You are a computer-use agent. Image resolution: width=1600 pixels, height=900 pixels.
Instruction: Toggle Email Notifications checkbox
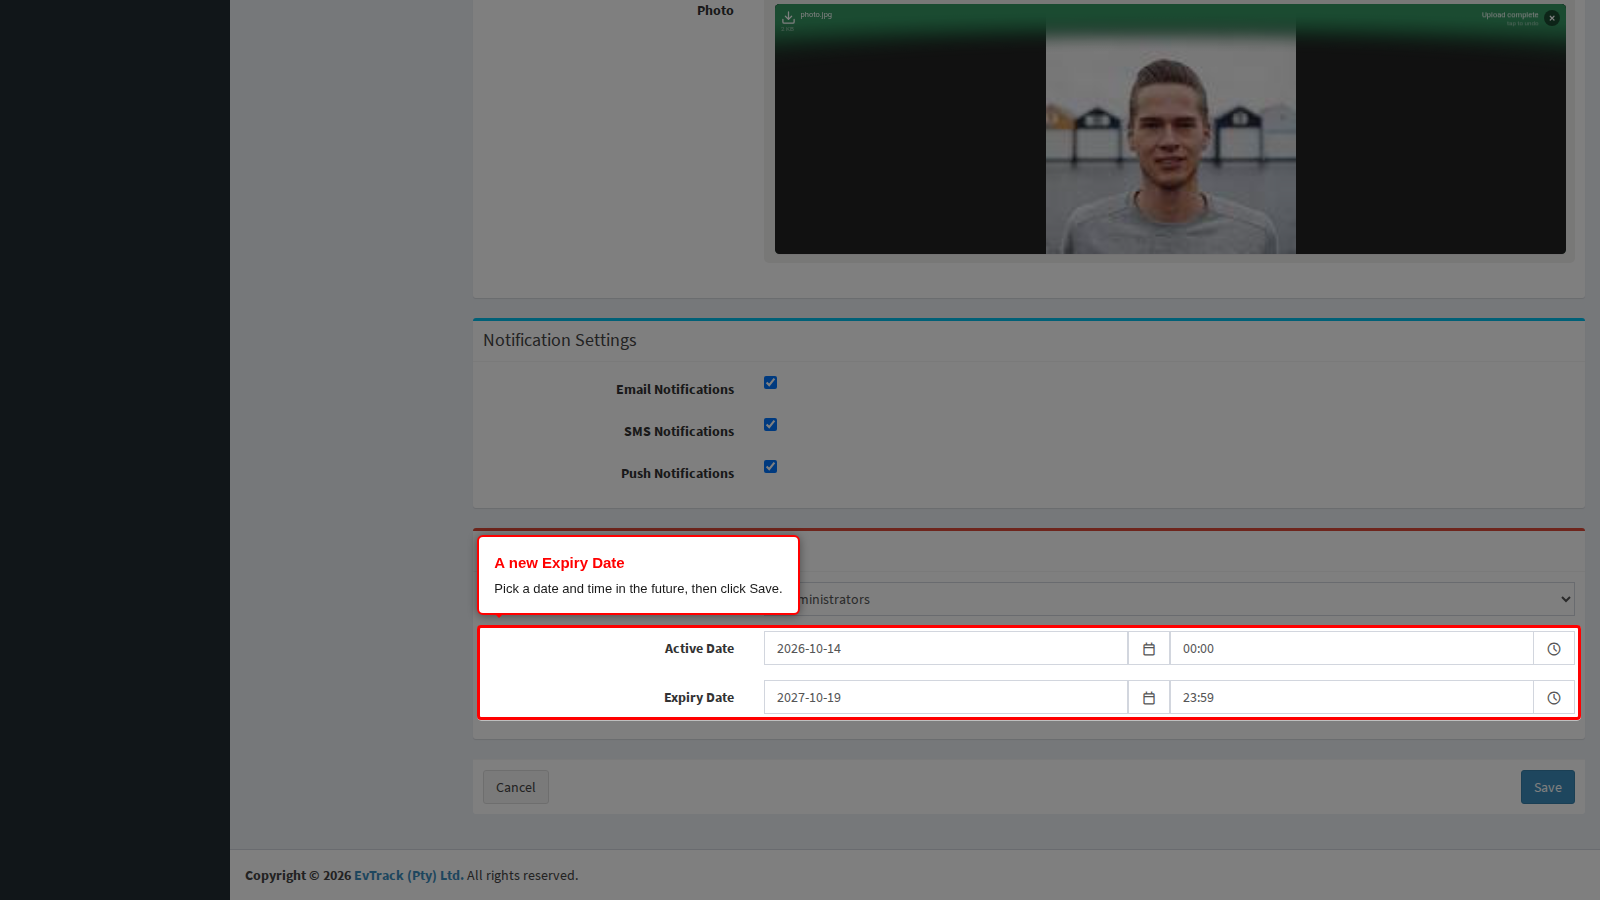point(770,382)
